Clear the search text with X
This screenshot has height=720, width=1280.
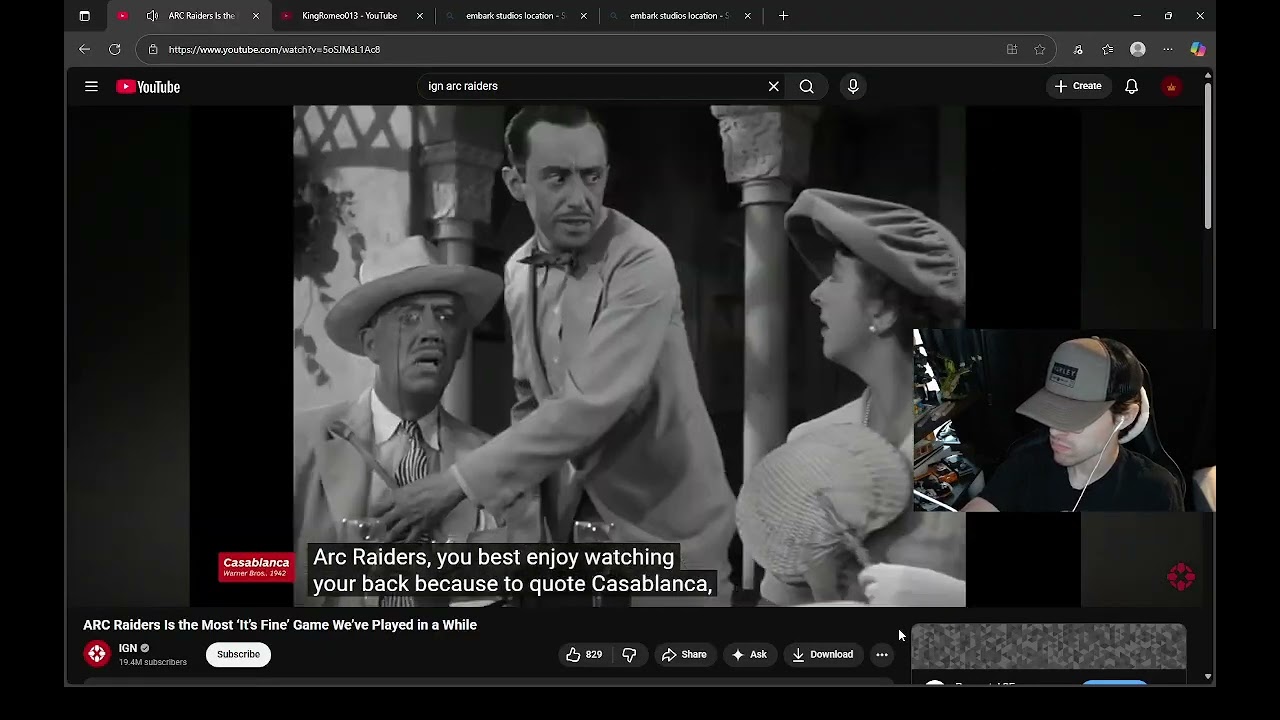(773, 86)
